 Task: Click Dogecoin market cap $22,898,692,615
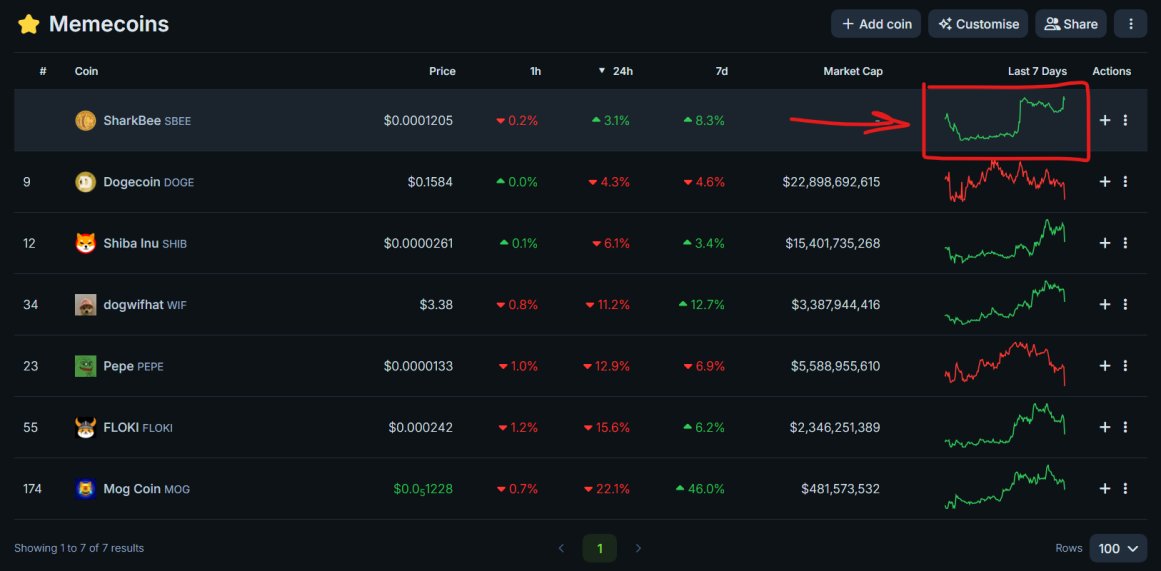(832, 182)
